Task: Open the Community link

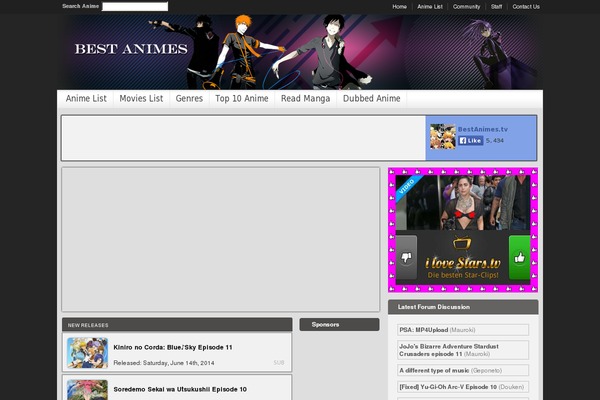Action: tap(466, 7)
